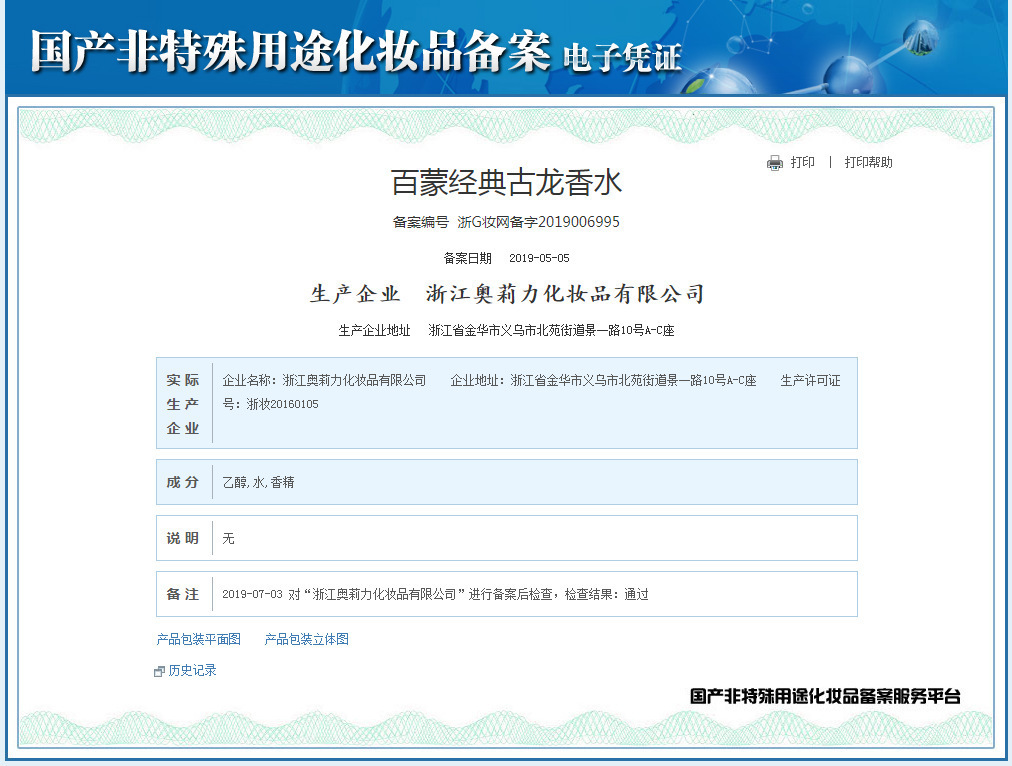Select the filing number 浙G妆网备字2019006995
This screenshot has width=1012, height=766.
(x=538, y=222)
